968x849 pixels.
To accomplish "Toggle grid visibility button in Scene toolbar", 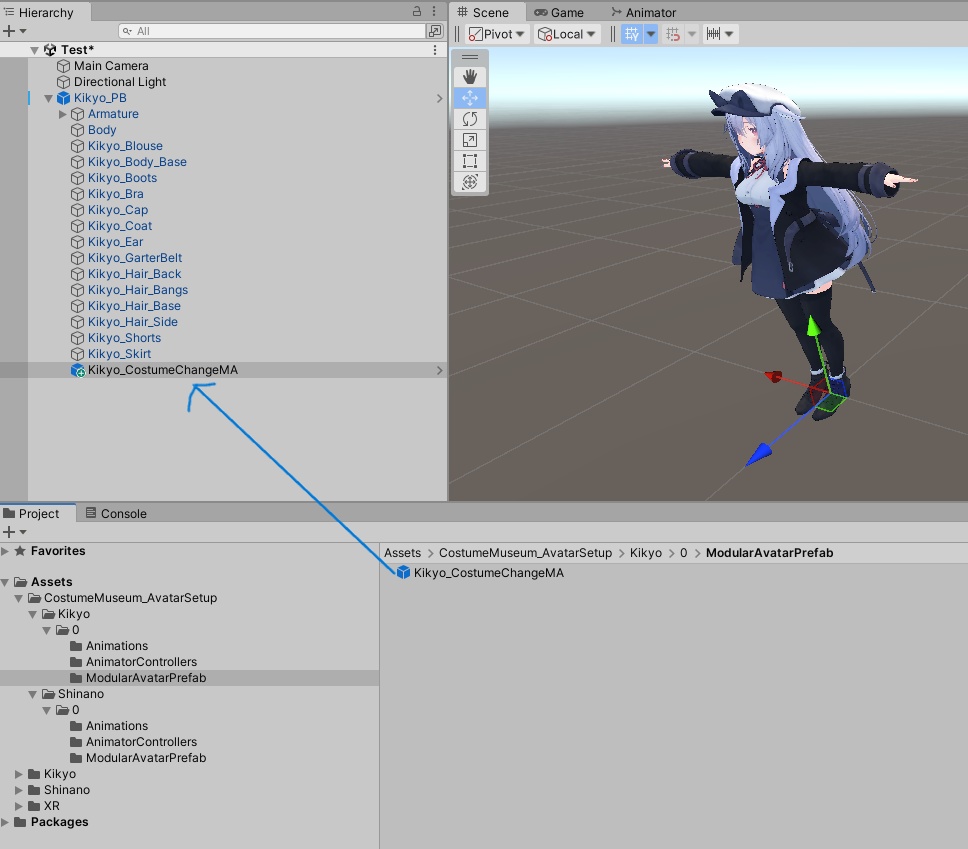I will coord(632,34).
